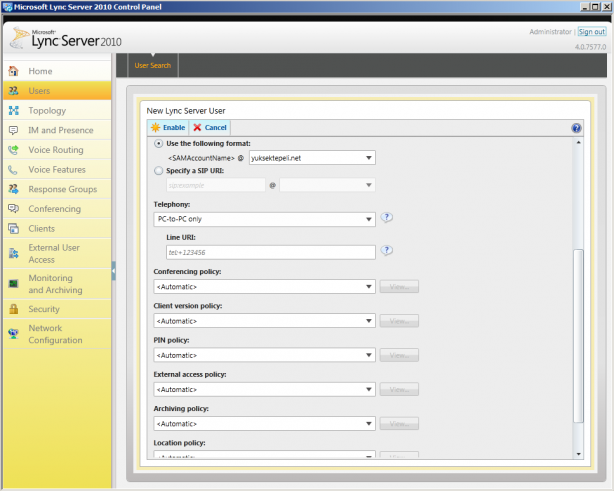This screenshot has width=614, height=491.
Task: Select 'Specify a SIP URI' radio button
Action: tap(158, 171)
